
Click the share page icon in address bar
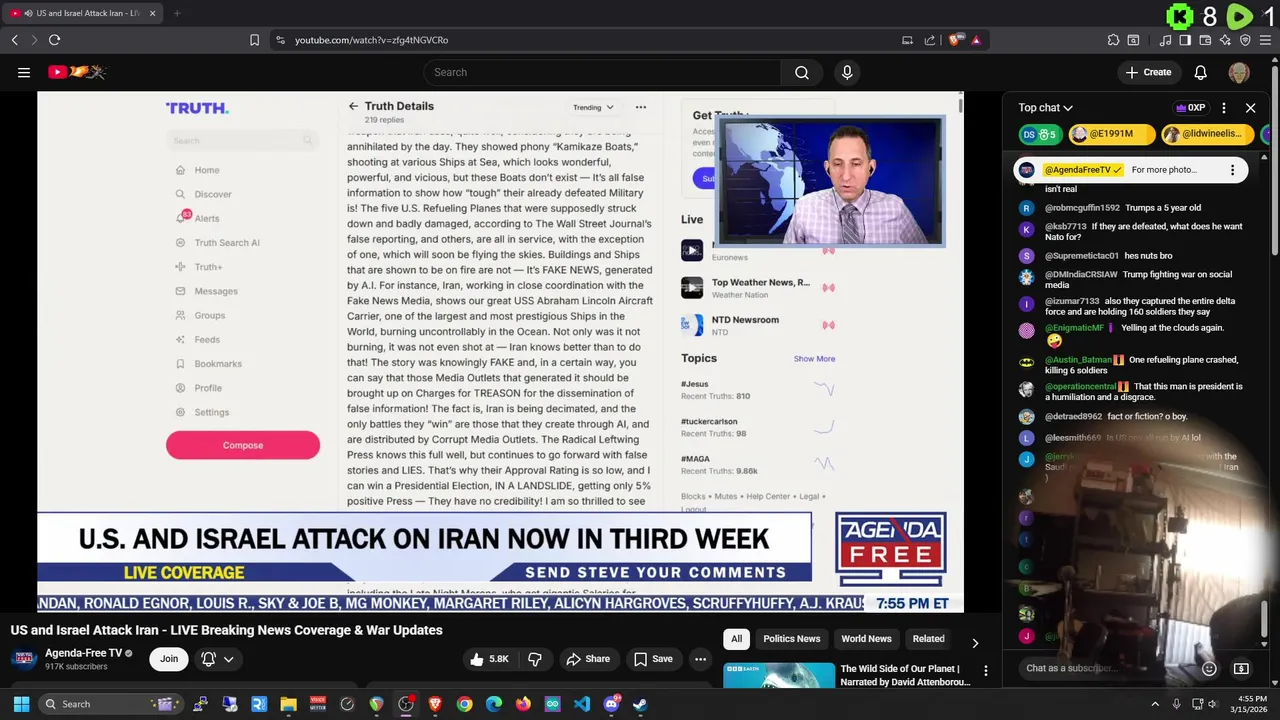click(x=929, y=40)
